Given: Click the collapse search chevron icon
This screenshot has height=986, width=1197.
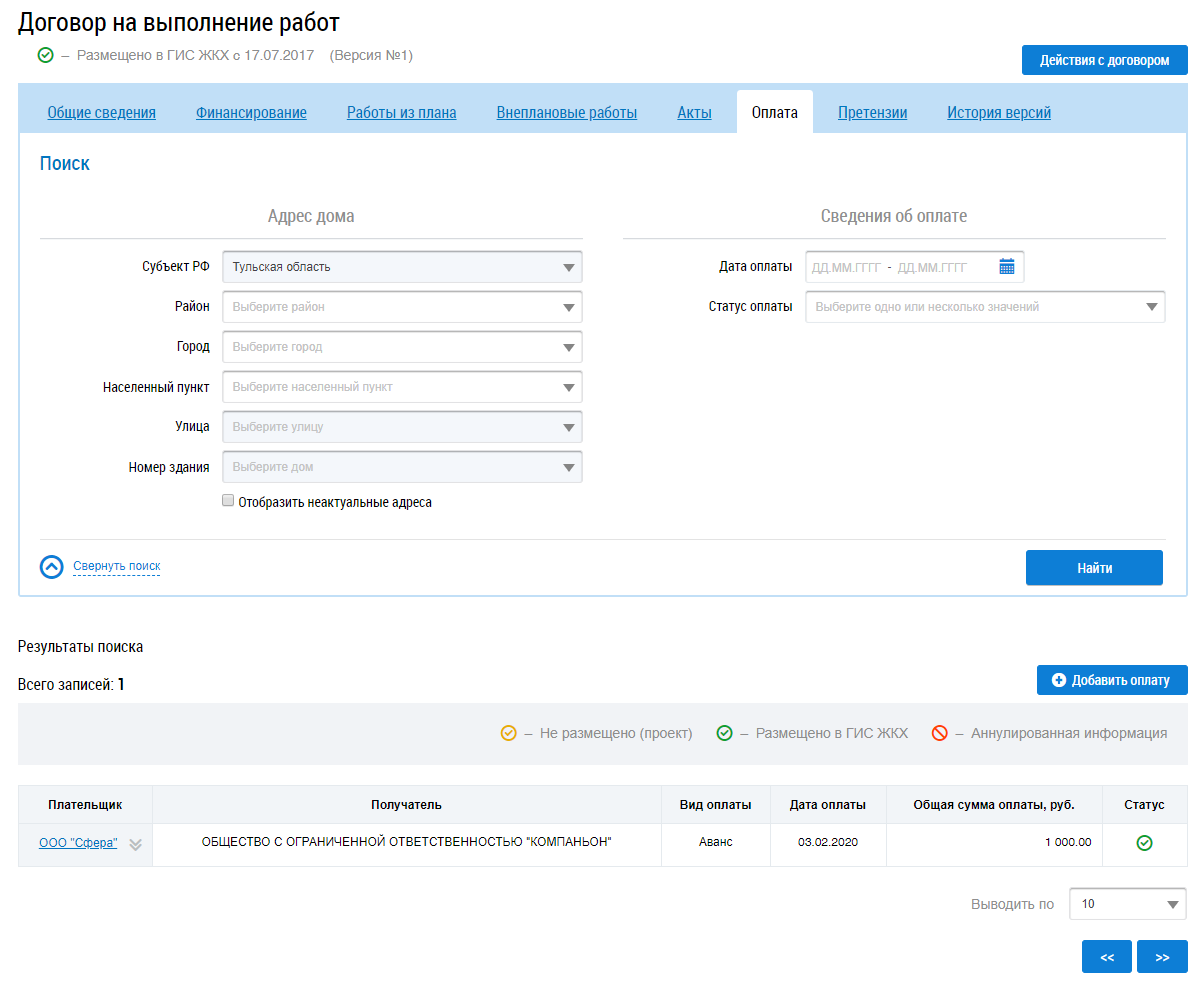Looking at the screenshot, I should point(51,567).
